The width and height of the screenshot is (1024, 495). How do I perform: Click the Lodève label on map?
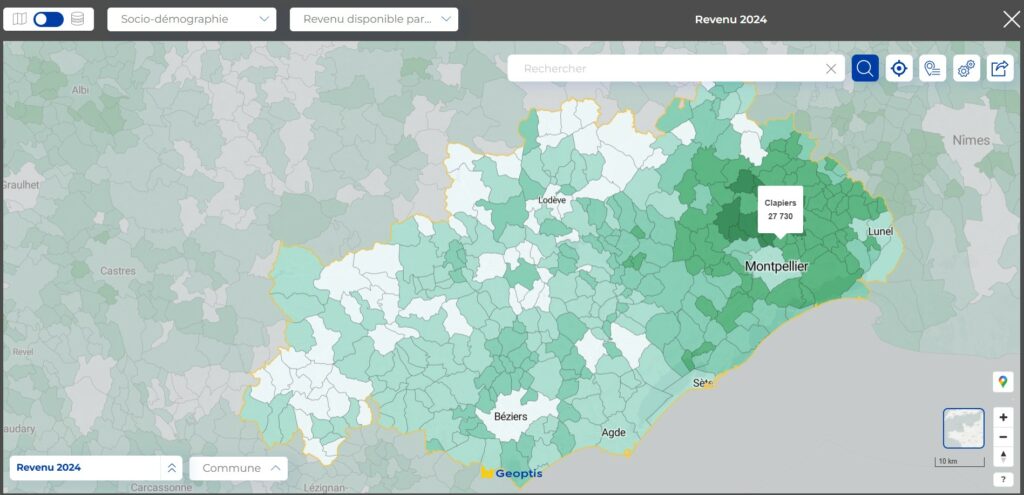(552, 200)
